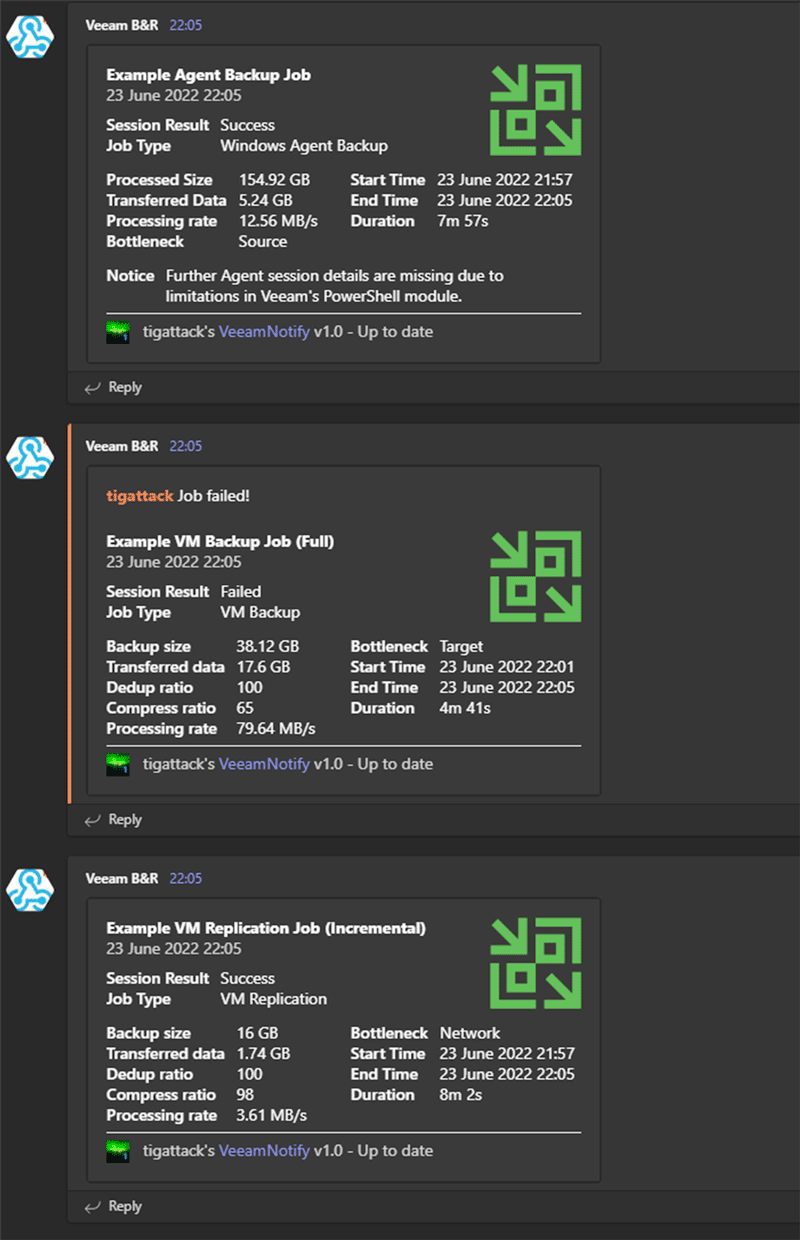
Task: Click the '154.92 GB' processed size value
Action: pos(274,180)
